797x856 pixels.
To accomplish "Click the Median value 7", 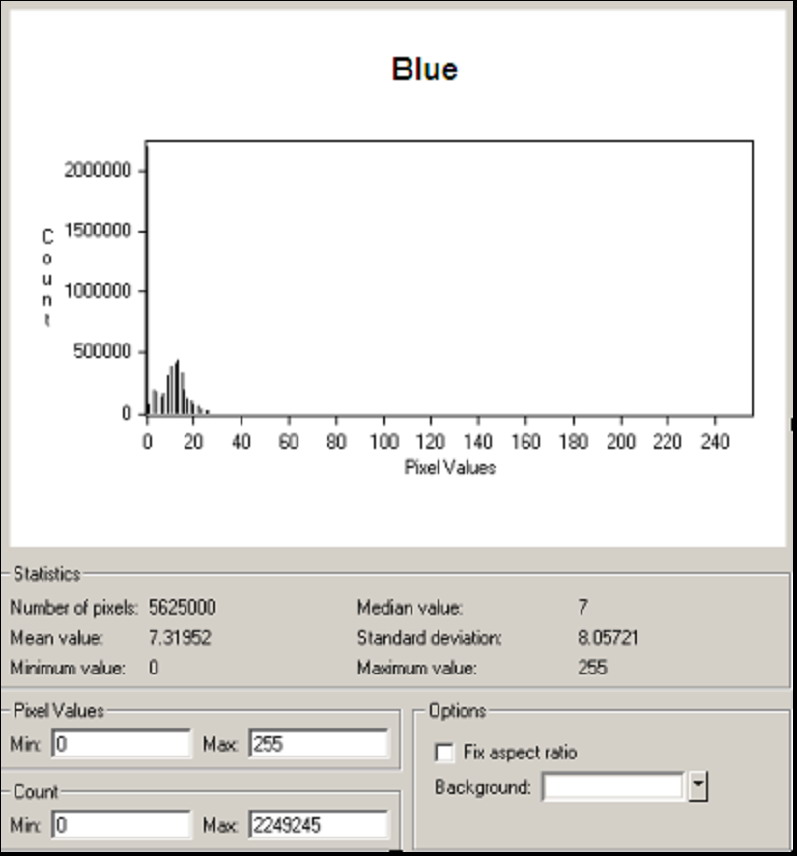I will [x=583, y=607].
